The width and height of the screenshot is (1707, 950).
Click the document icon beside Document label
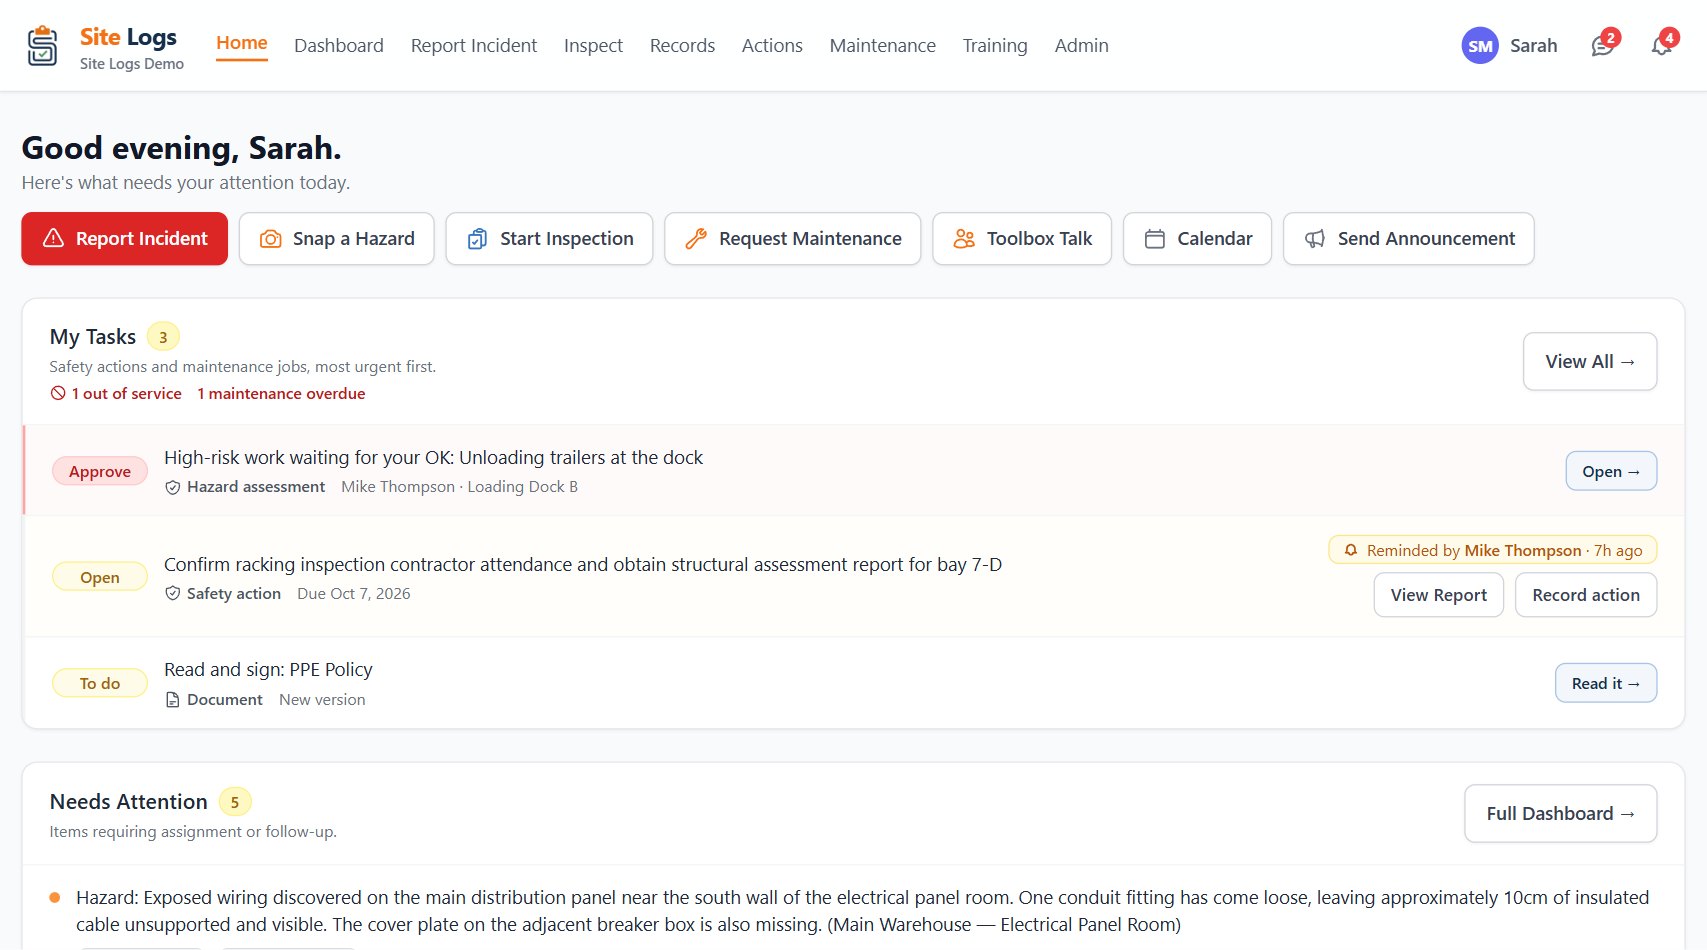pyautogui.click(x=173, y=700)
